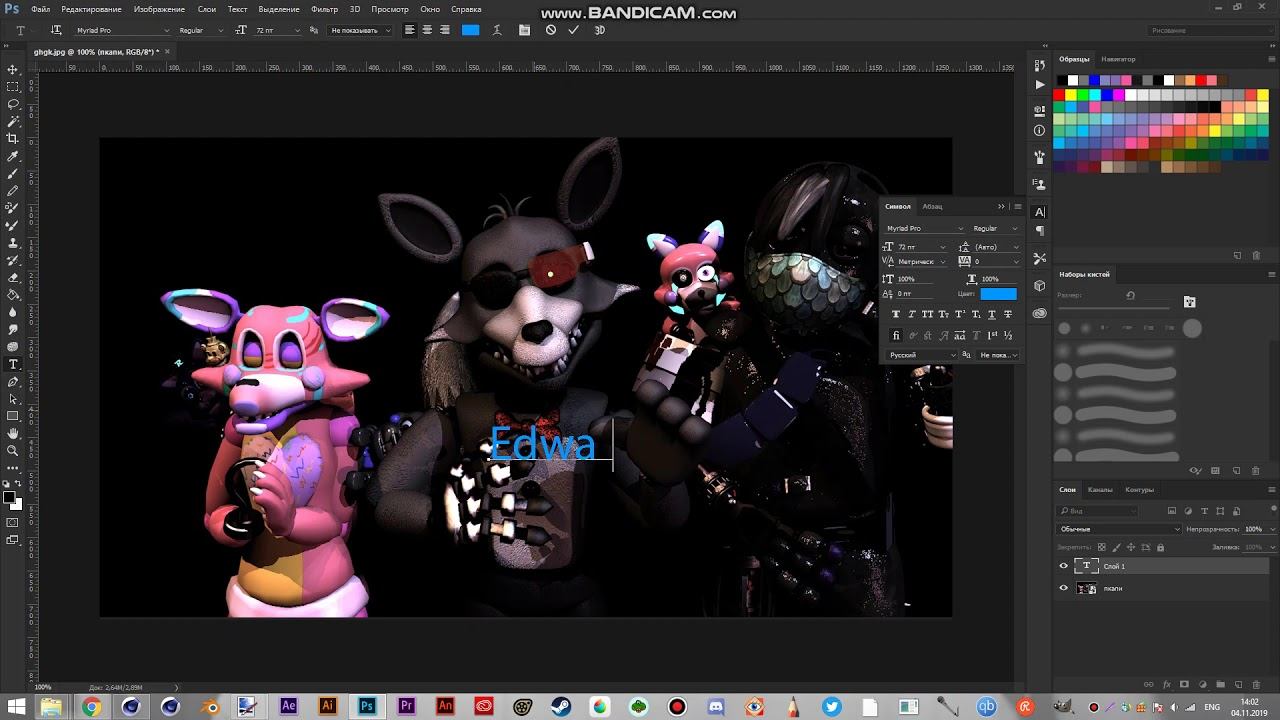
Task: Switch to the Абзац tab
Action: click(x=932, y=206)
